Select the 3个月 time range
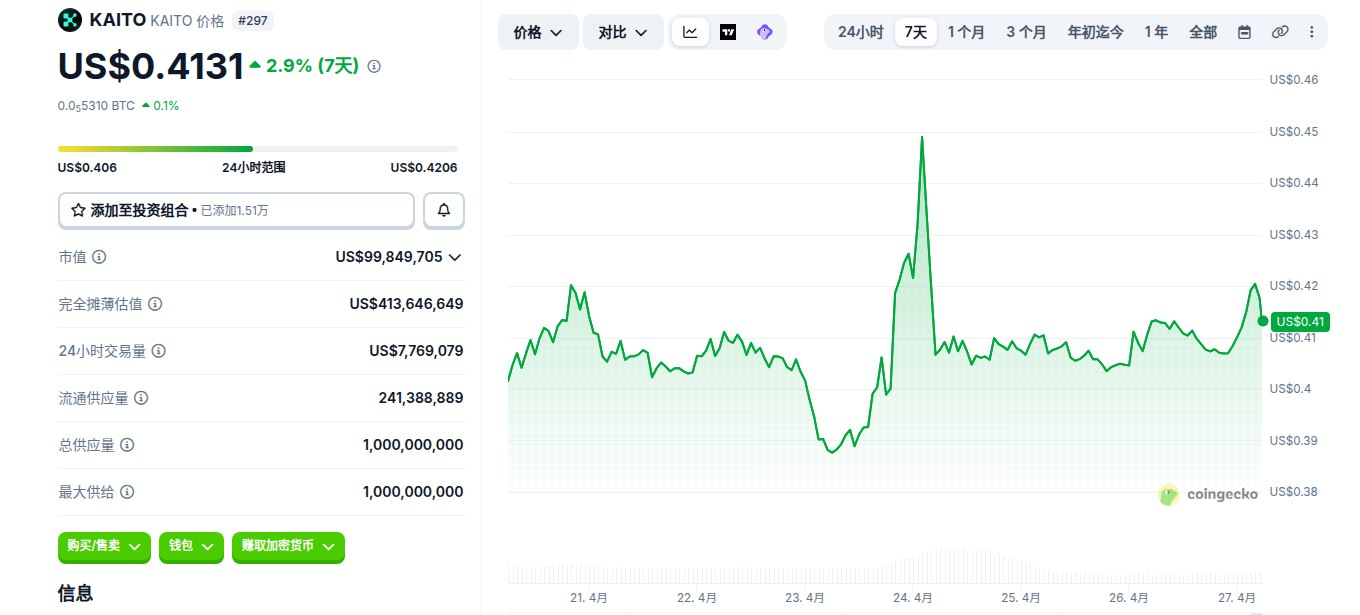 click(1026, 32)
